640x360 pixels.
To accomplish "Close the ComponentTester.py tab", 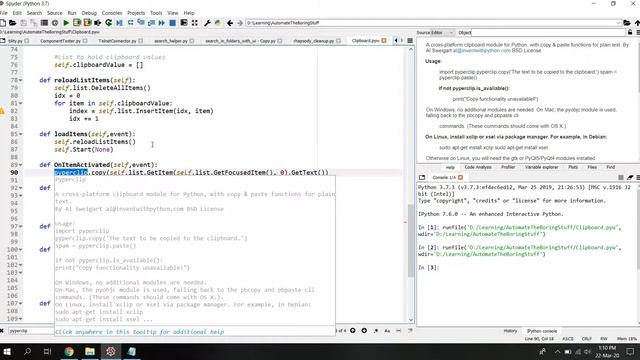I will point(85,41).
